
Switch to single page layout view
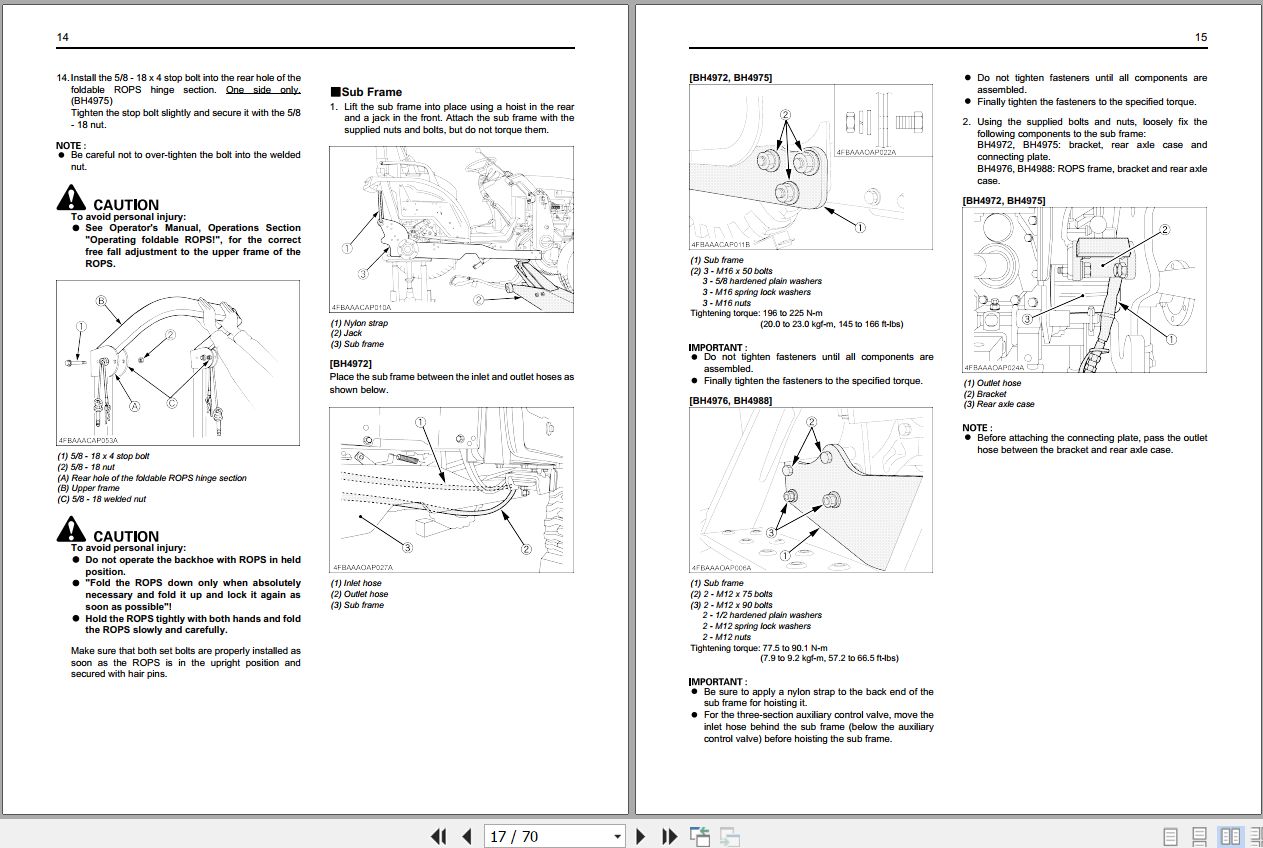tap(1168, 836)
